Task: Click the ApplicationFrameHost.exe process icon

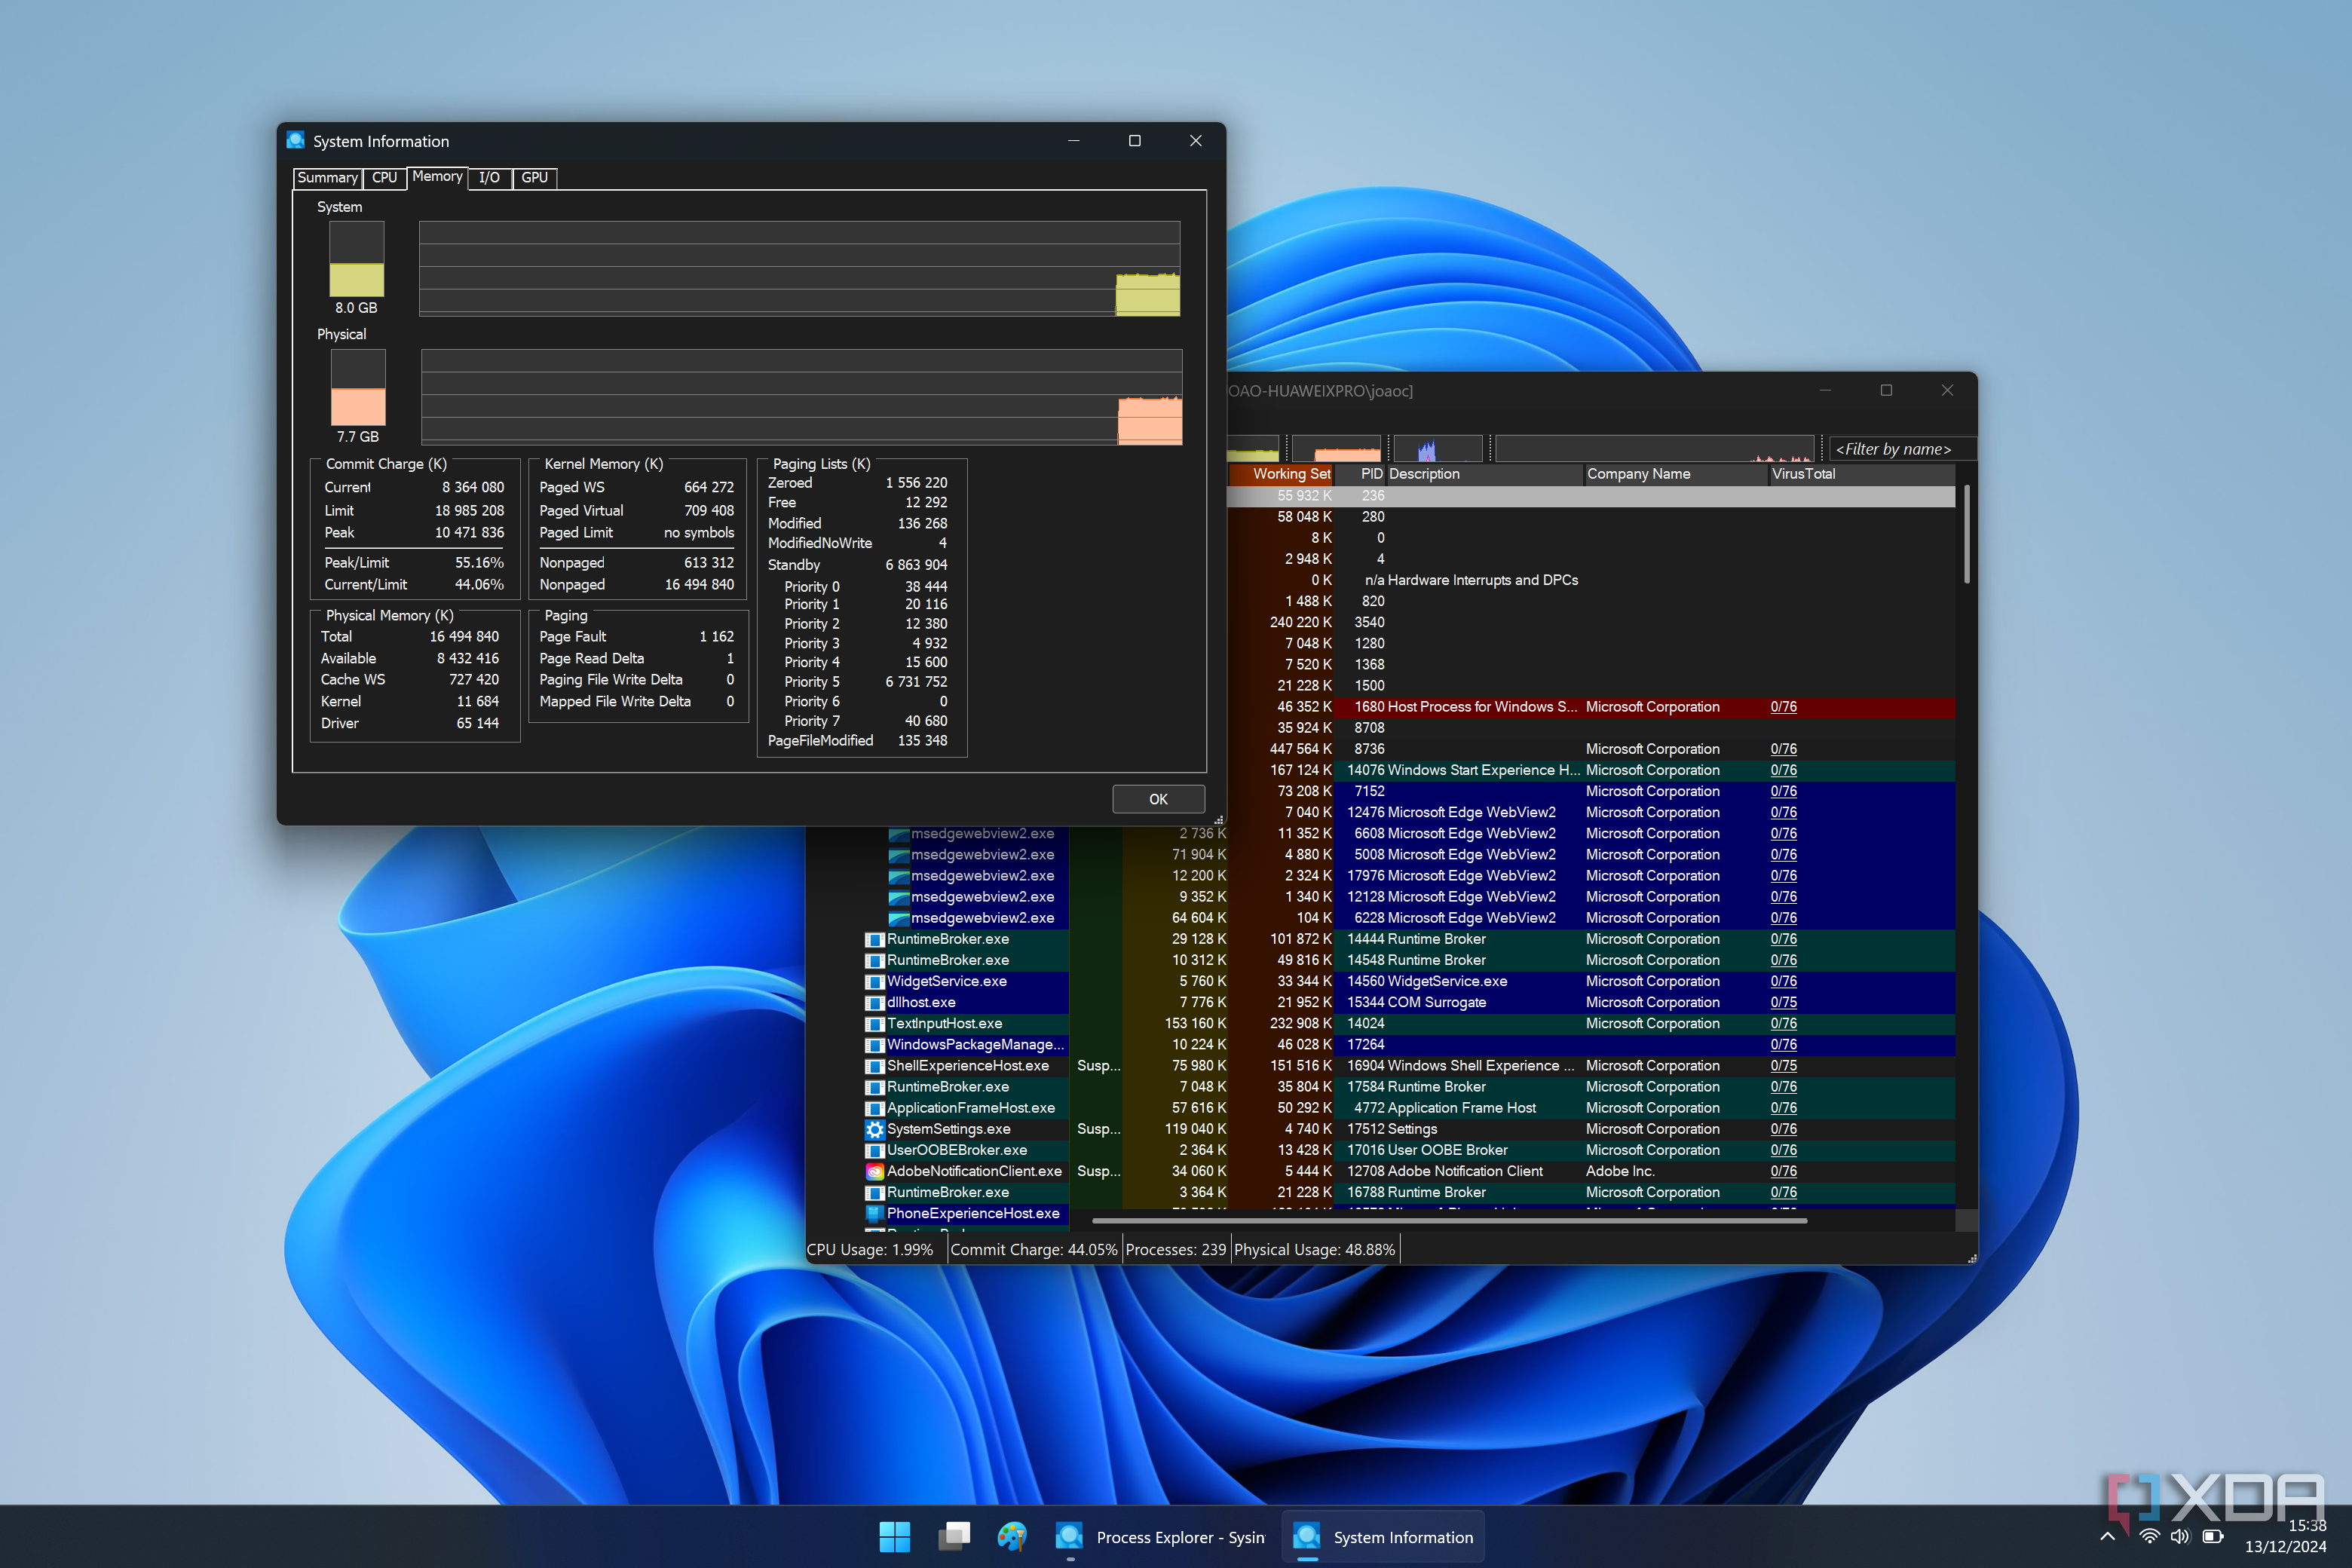Action: (x=875, y=1108)
